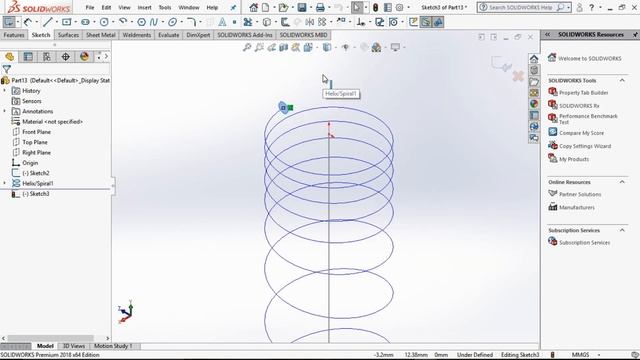Select the Ellipse sketch tool
Viewport: 640px width, 360px height.
[172, 22]
